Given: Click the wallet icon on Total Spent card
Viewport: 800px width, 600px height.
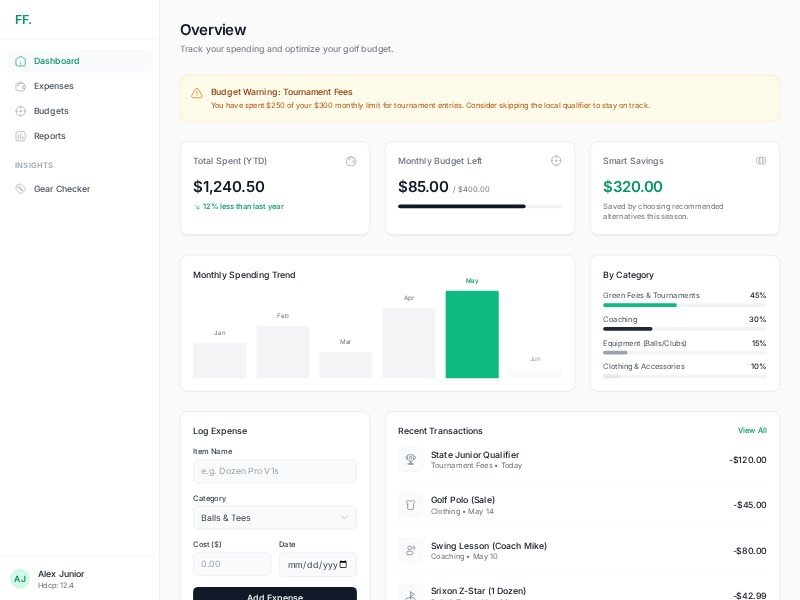Looking at the screenshot, I should coord(351,161).
